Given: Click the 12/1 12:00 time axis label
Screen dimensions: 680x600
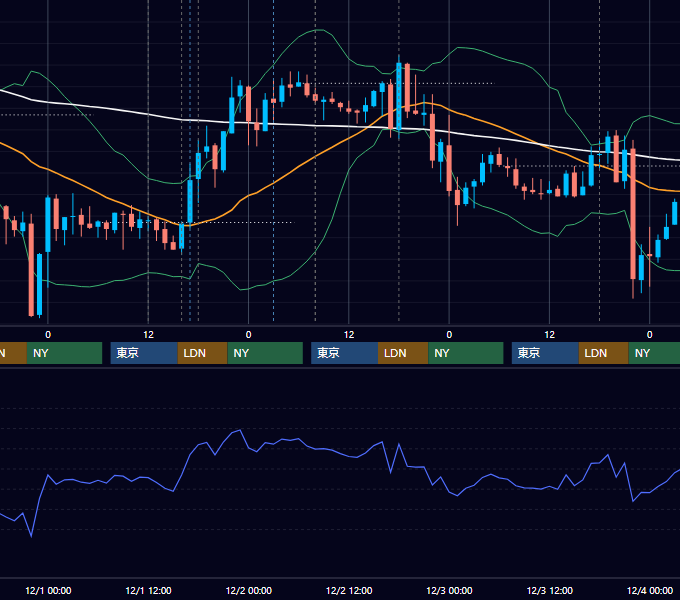Looking at the screenshot, I should point(148,590).
